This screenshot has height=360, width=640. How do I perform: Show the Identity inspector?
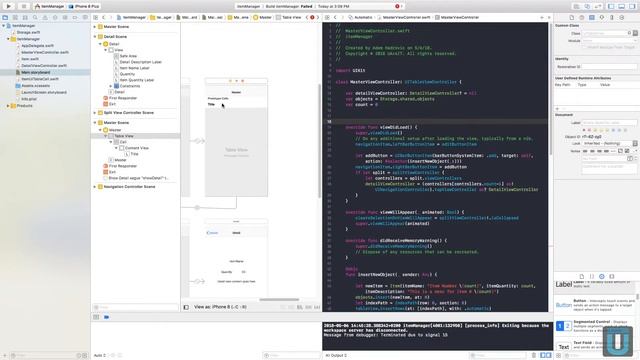click(591, 18)
